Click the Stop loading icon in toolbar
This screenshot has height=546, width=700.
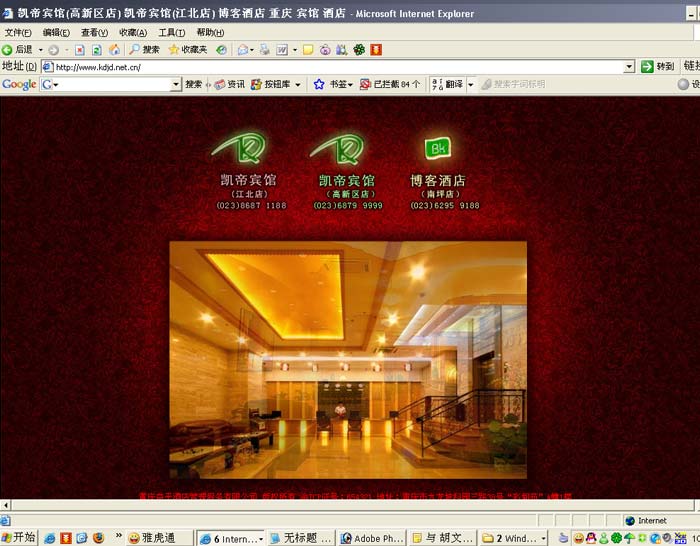click(x=80, y=49)
